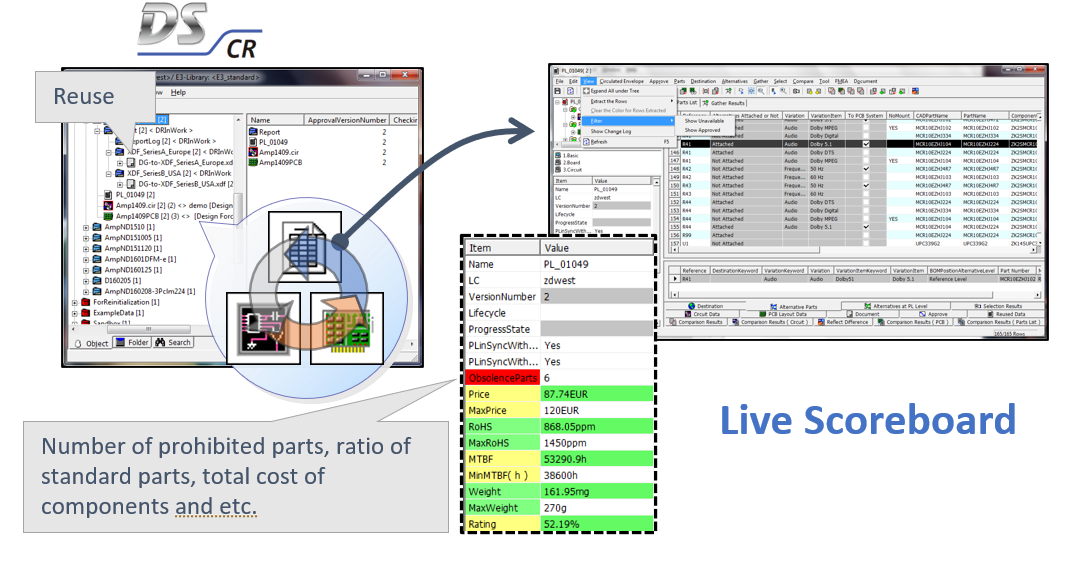1068x562 pixels.
Task: Open the Alternative Parts bottom tab
Action: (797, 306)
